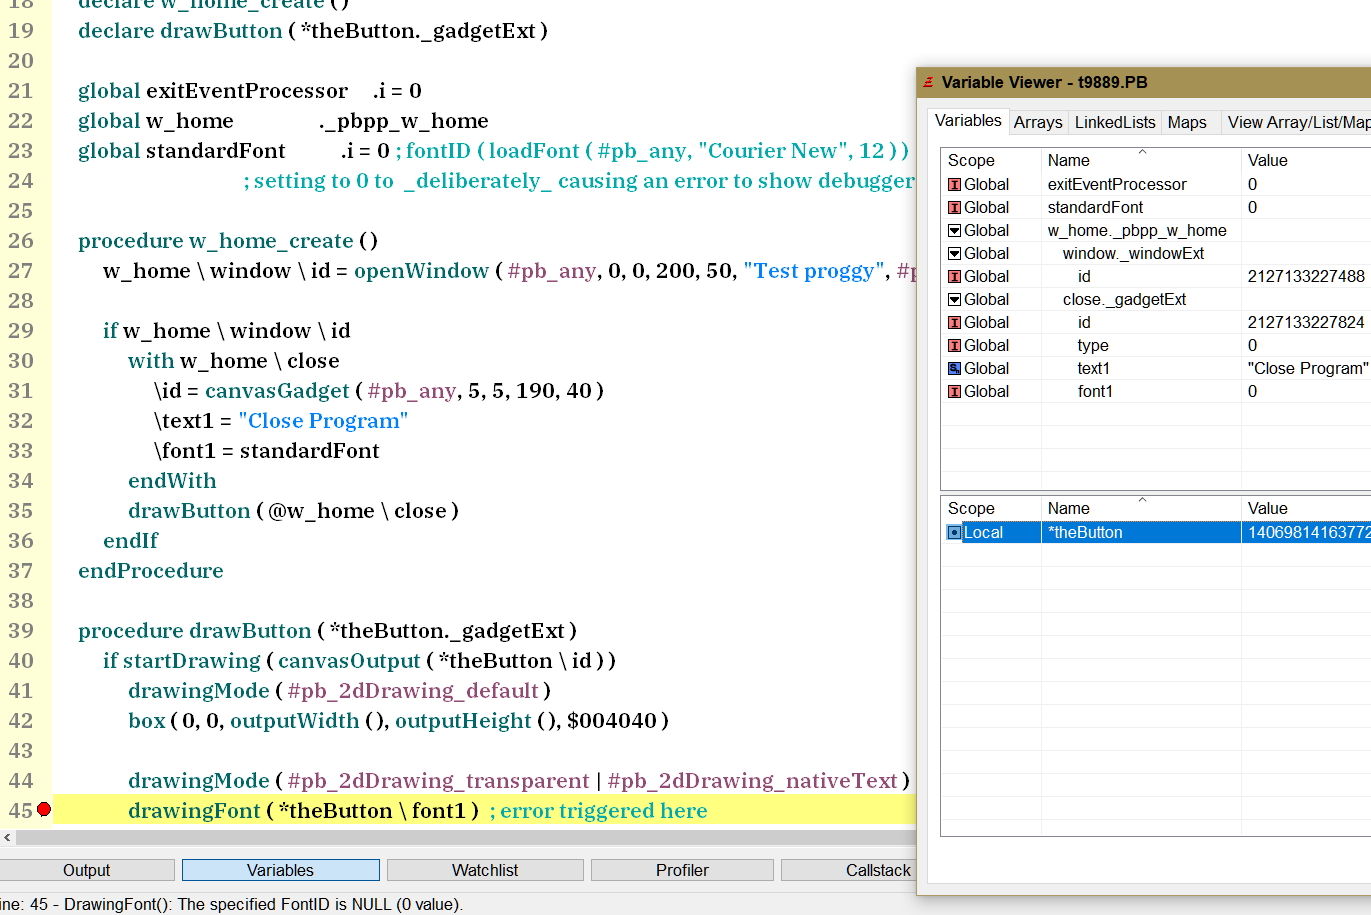Sort globals list by Value column header
The image size is (1371, 915).
pos(1306,160)
